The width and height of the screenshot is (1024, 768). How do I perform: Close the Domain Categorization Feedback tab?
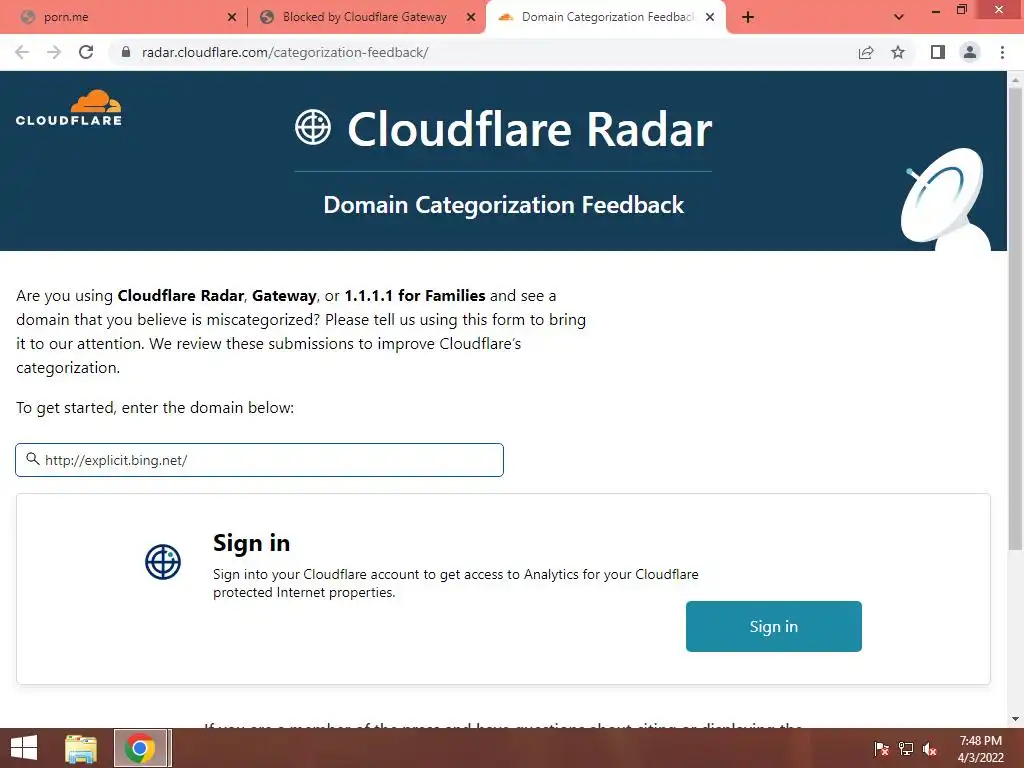710,18
